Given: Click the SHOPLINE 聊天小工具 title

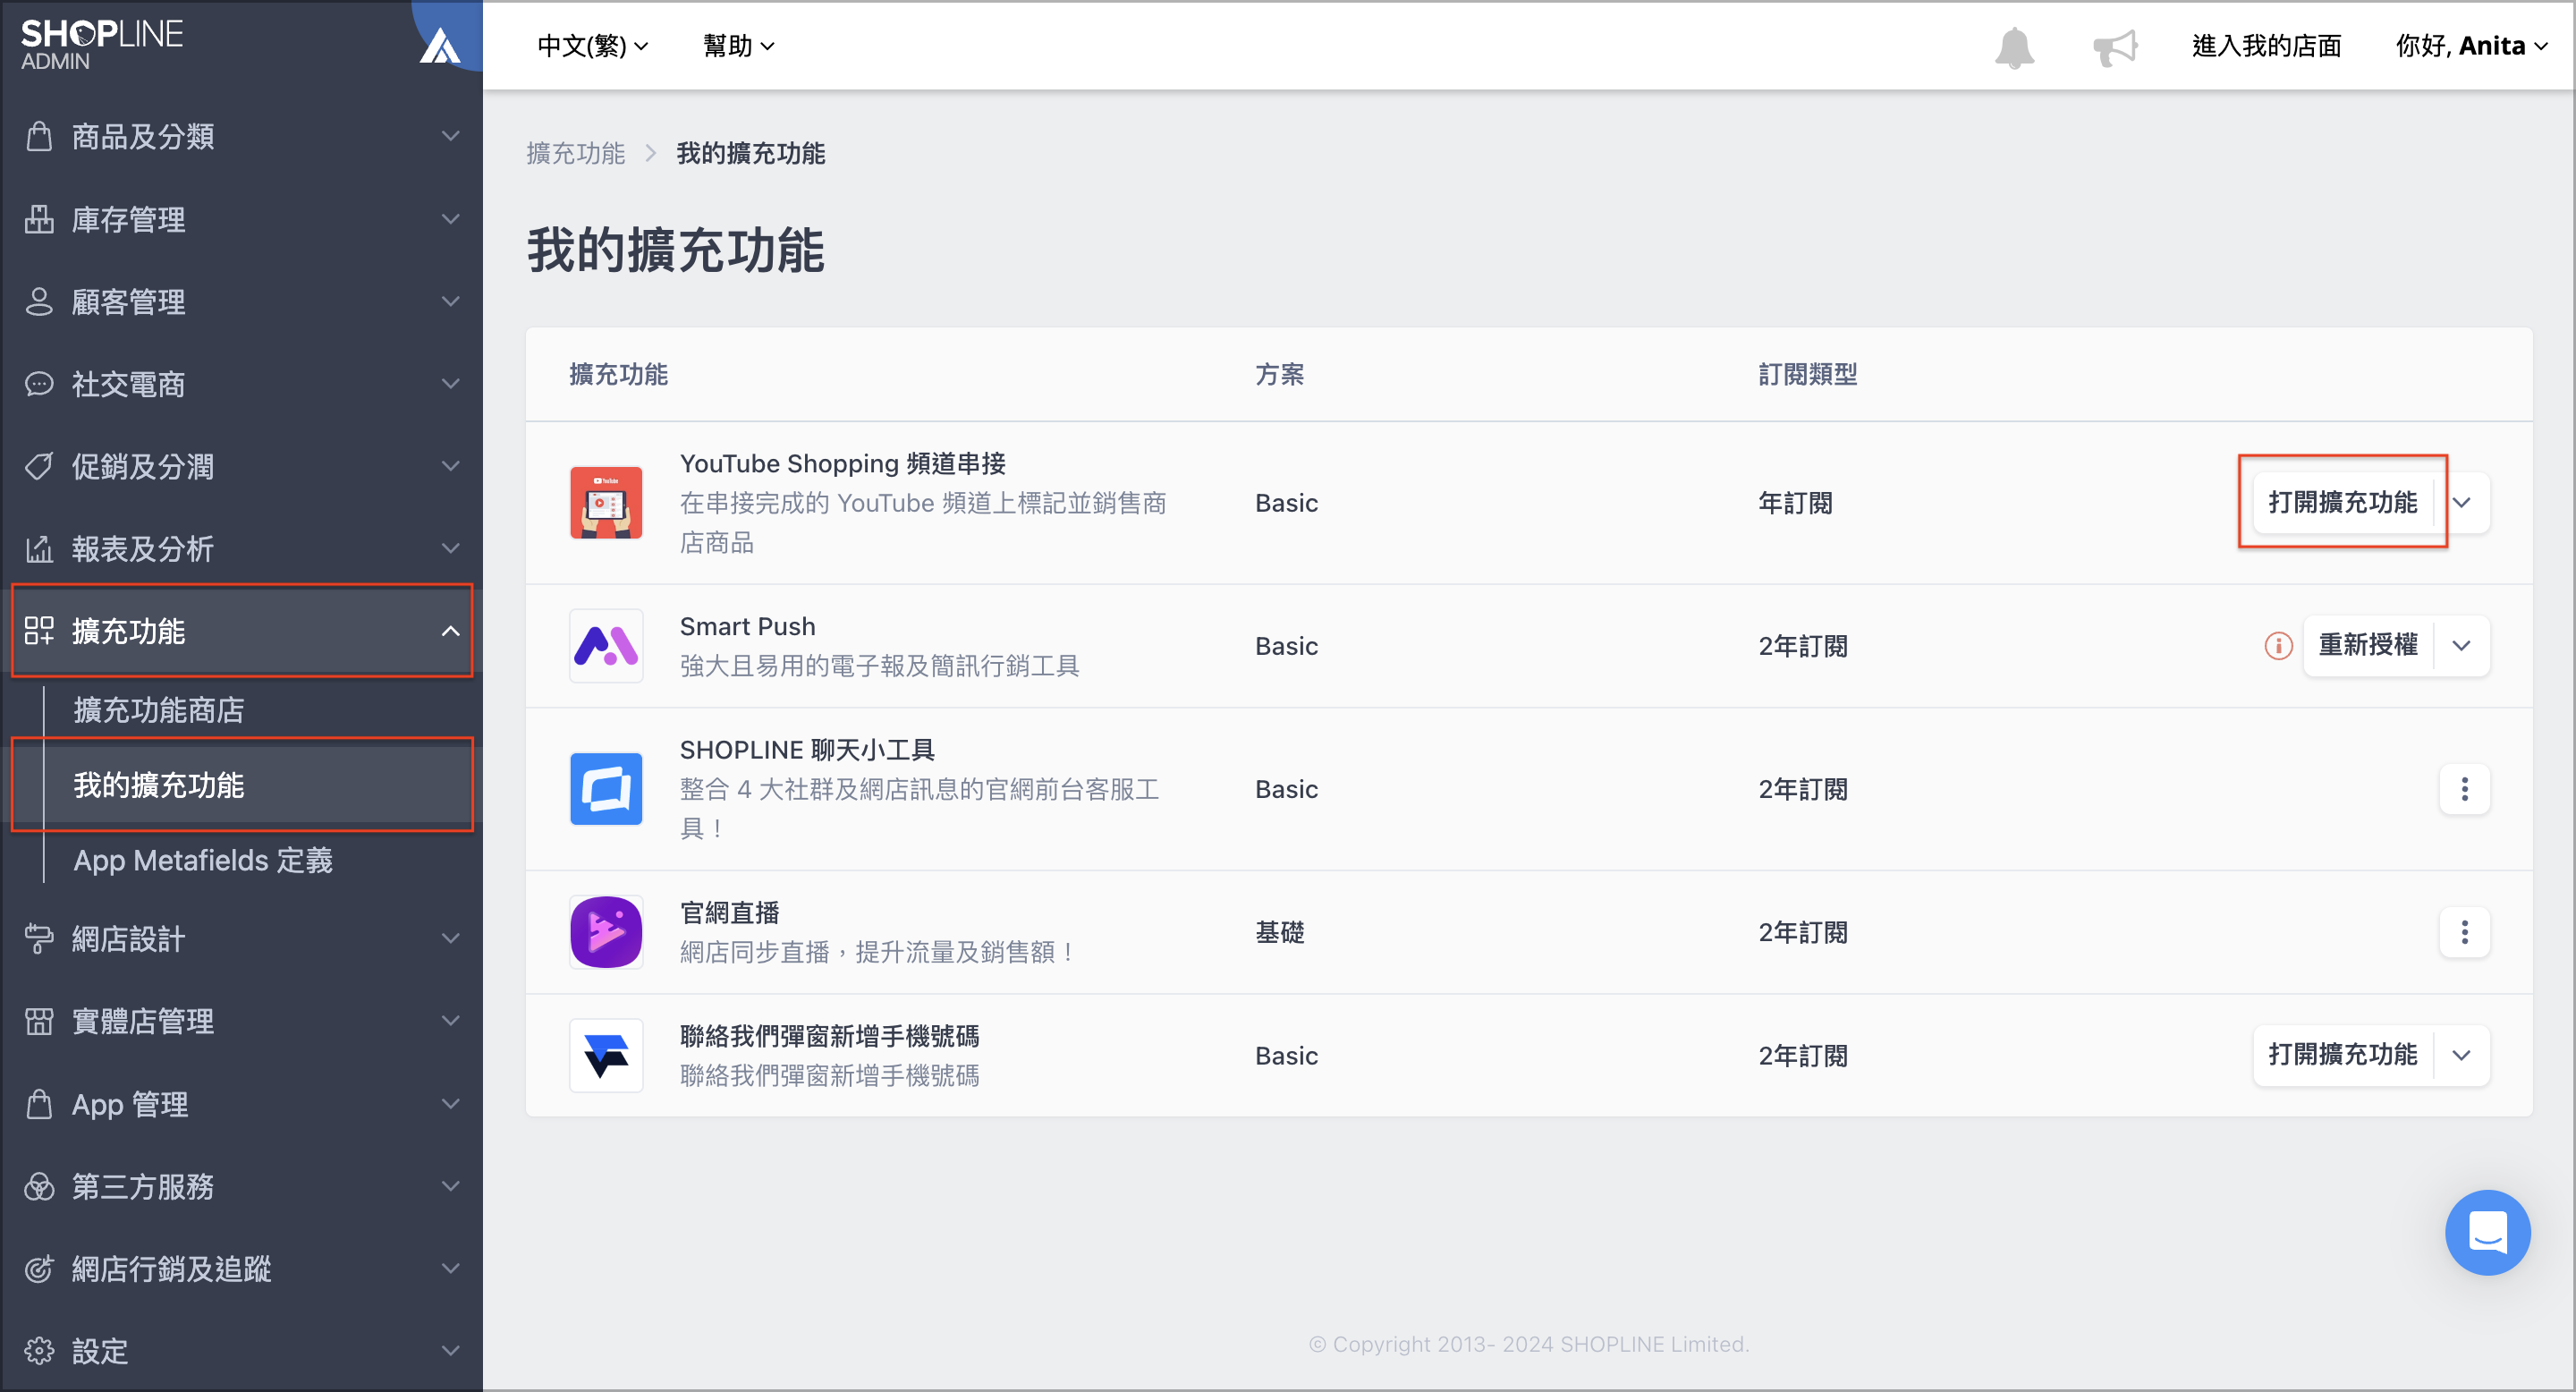Looking at the screenshot, I should pos(807,749).
